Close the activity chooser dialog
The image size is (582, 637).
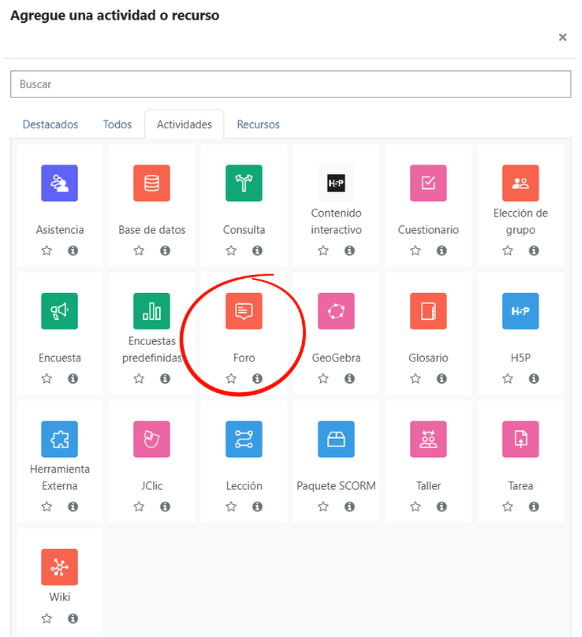(x=563, y=37)
